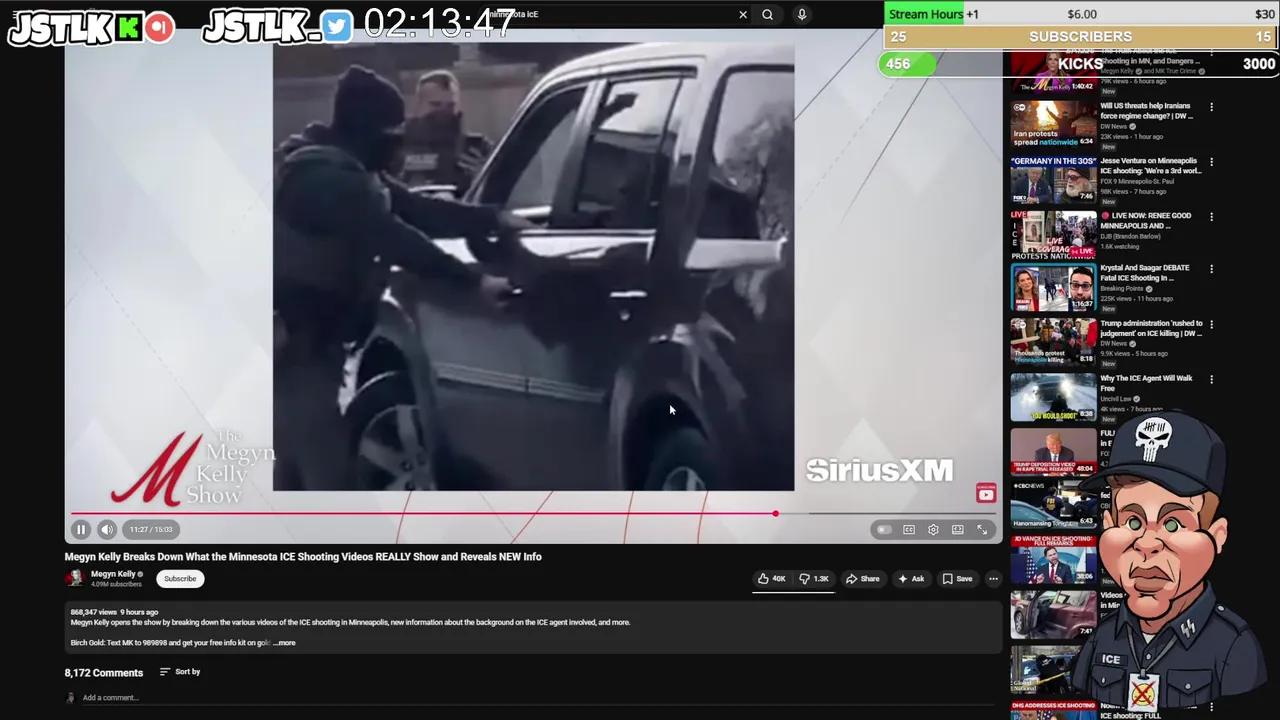
Task: Open the JD Vance on ICE shooting thumbnail
Action: [1053, 560]
